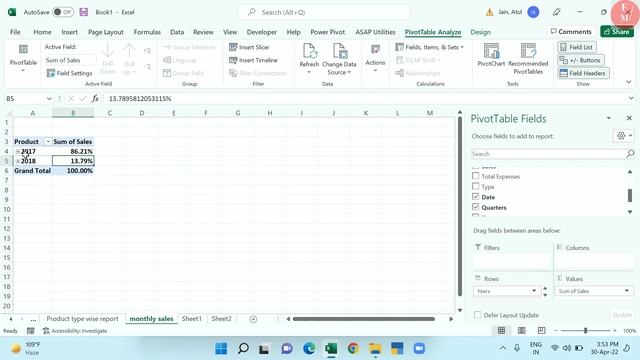The height and width of the screenshot is (360, 640).
Task: Open the Actions menu
Action: (x=375, y=58)
